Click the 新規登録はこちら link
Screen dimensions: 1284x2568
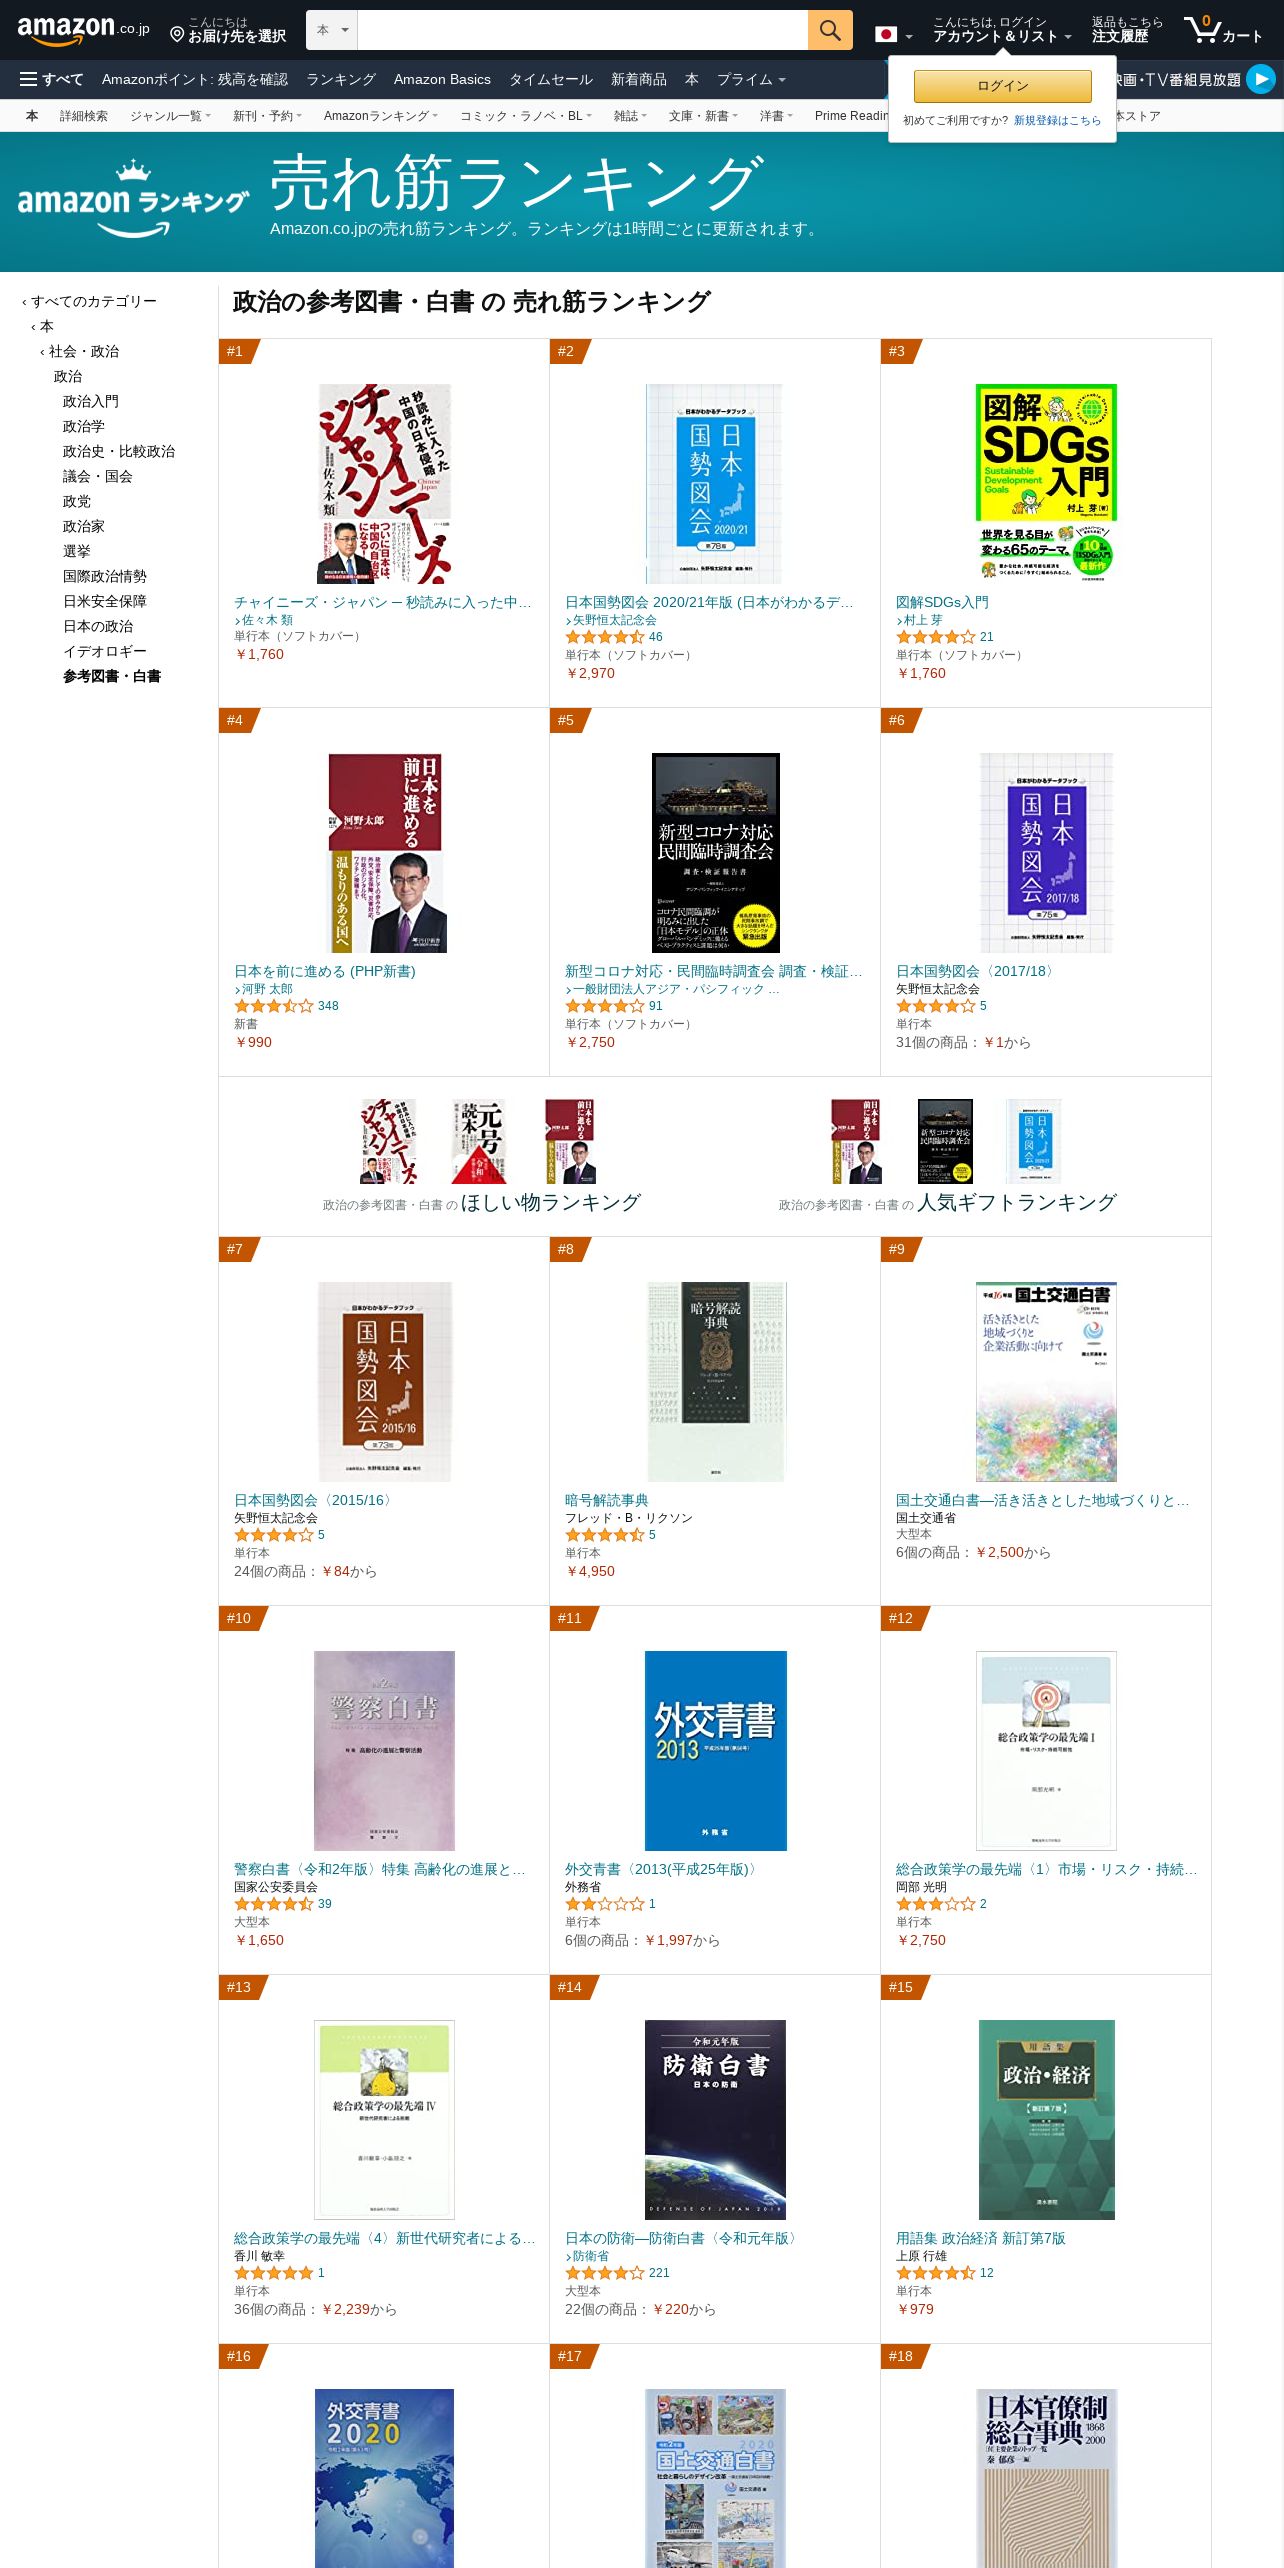[x=1057, y=120]
